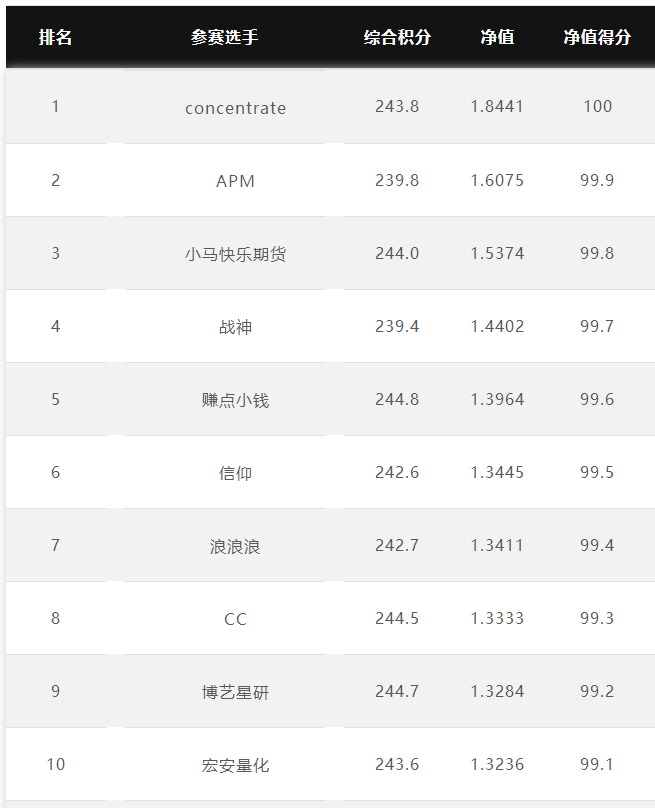Open contestant 浪浪浪 entry
This screenshot has width=655, height=808.
coord(236,546)
